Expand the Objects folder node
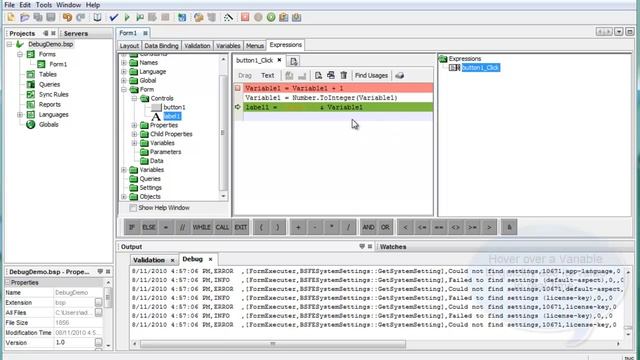The image size is (640, 360). pyautogui.click(x=124, y=197)
